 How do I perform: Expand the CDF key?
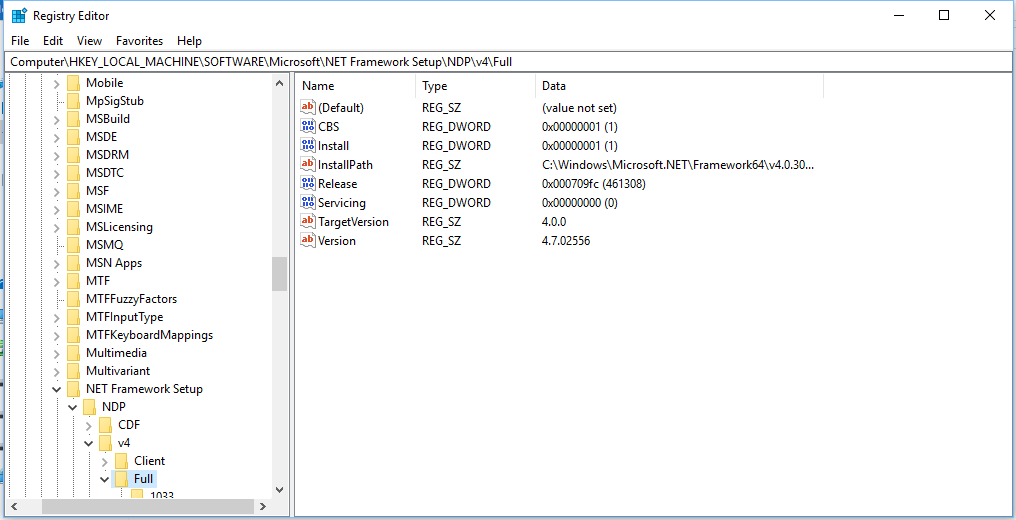click(89, 425)
